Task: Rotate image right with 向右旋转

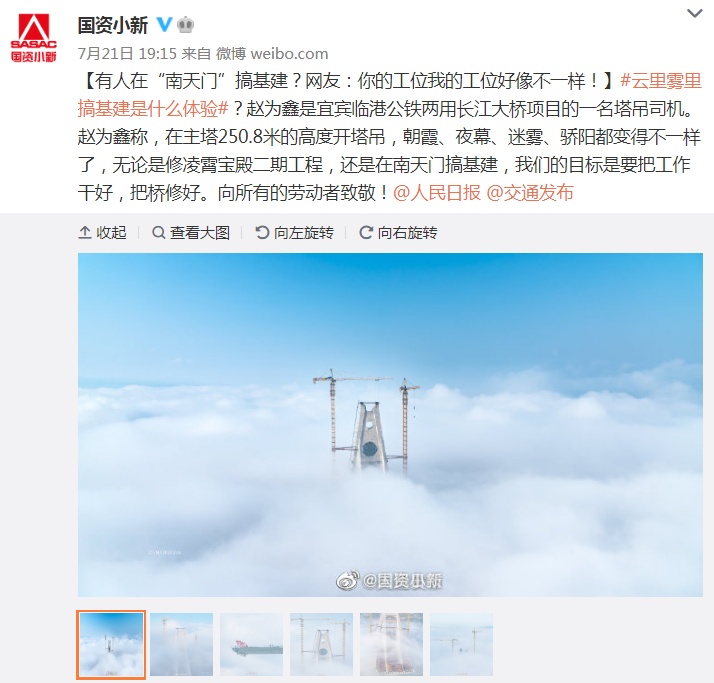Action: pyautogui.click(x=398, y=233)
